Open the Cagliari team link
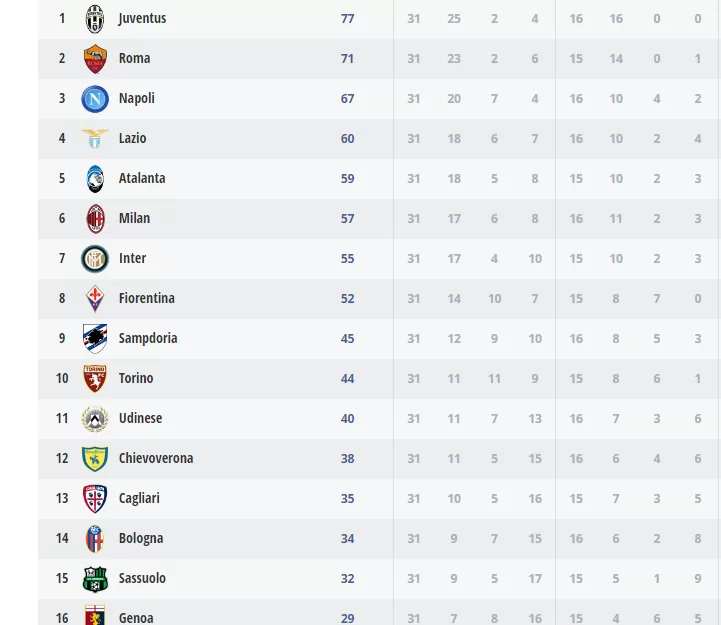 click(139, 498)
